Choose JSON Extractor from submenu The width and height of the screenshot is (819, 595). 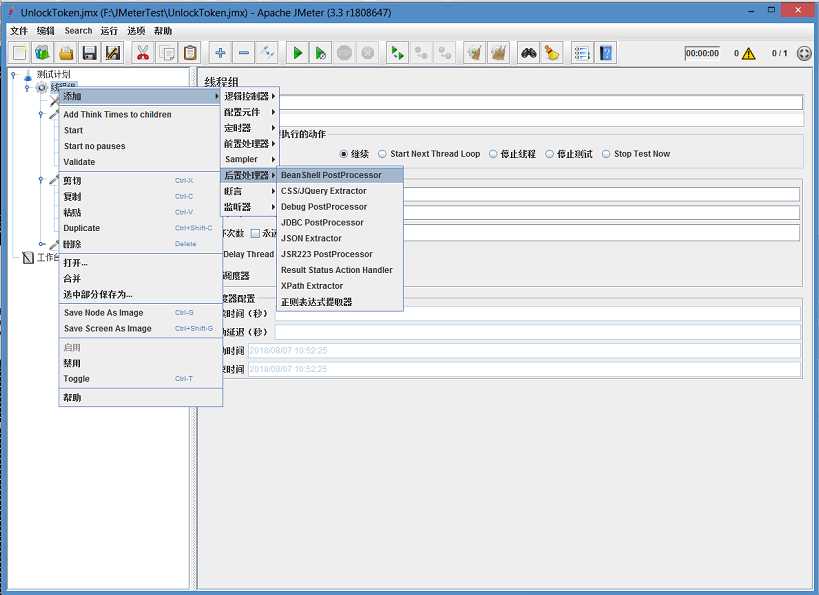coord(340,238)
